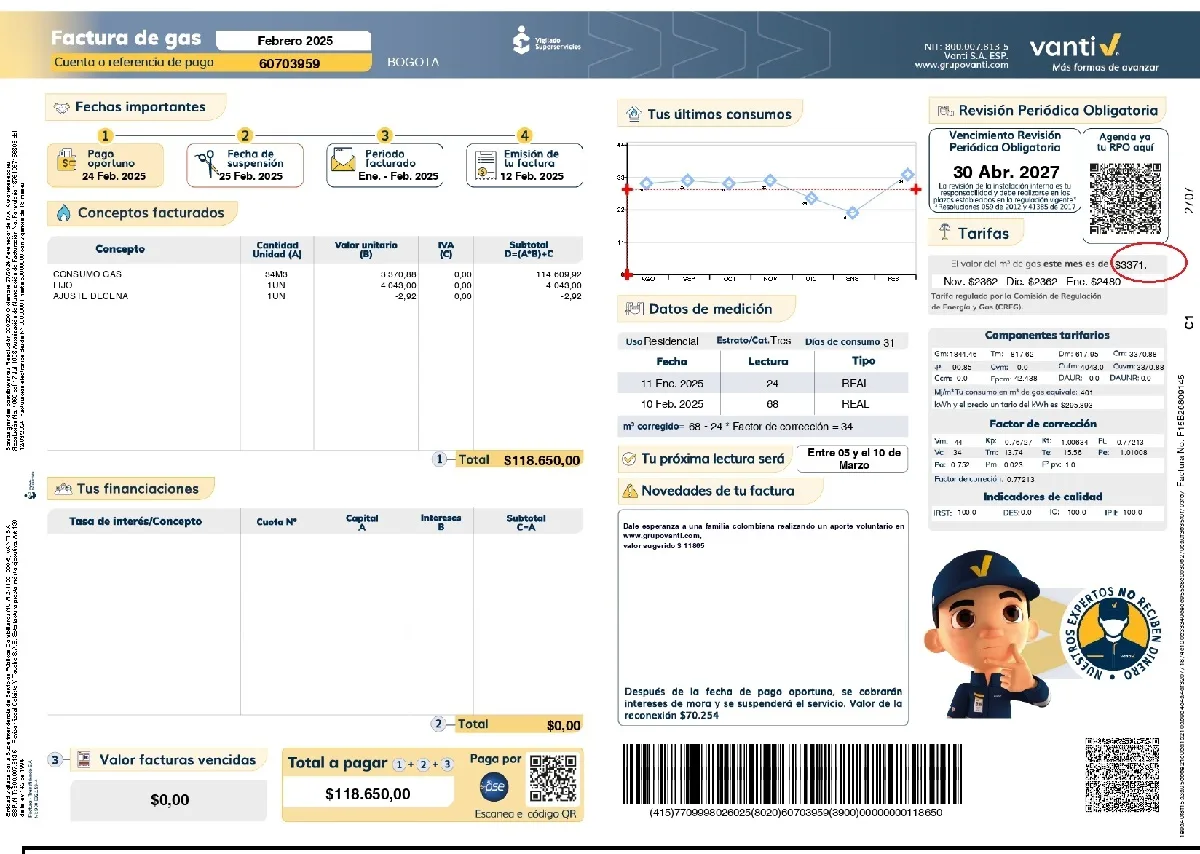This screenshot has height=854, width=1200.
Task: Click the last data point on the consumption chart
Action: 907,175
